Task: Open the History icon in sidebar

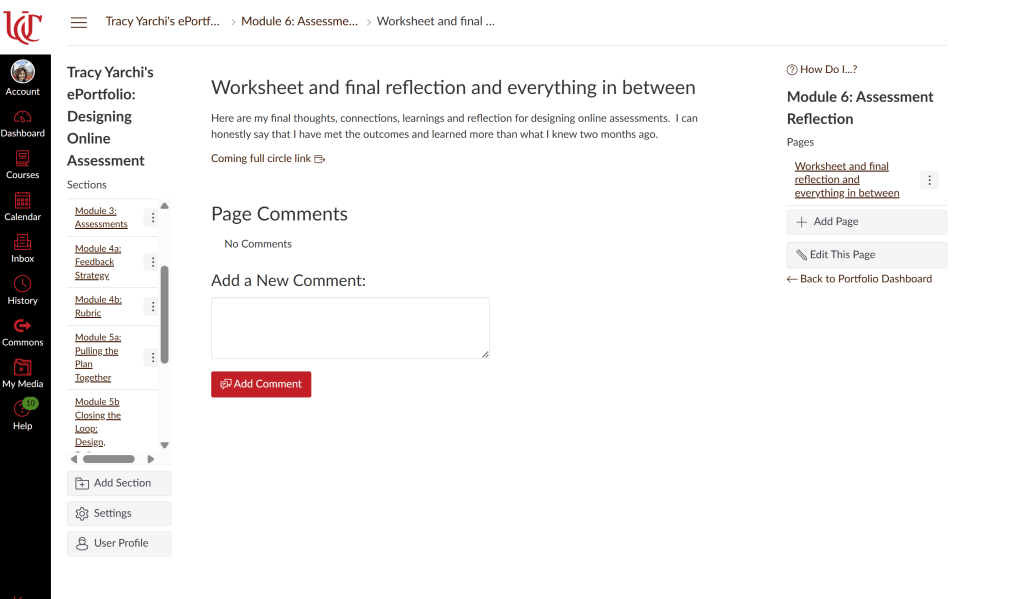Action: click(x=22, y=290)
